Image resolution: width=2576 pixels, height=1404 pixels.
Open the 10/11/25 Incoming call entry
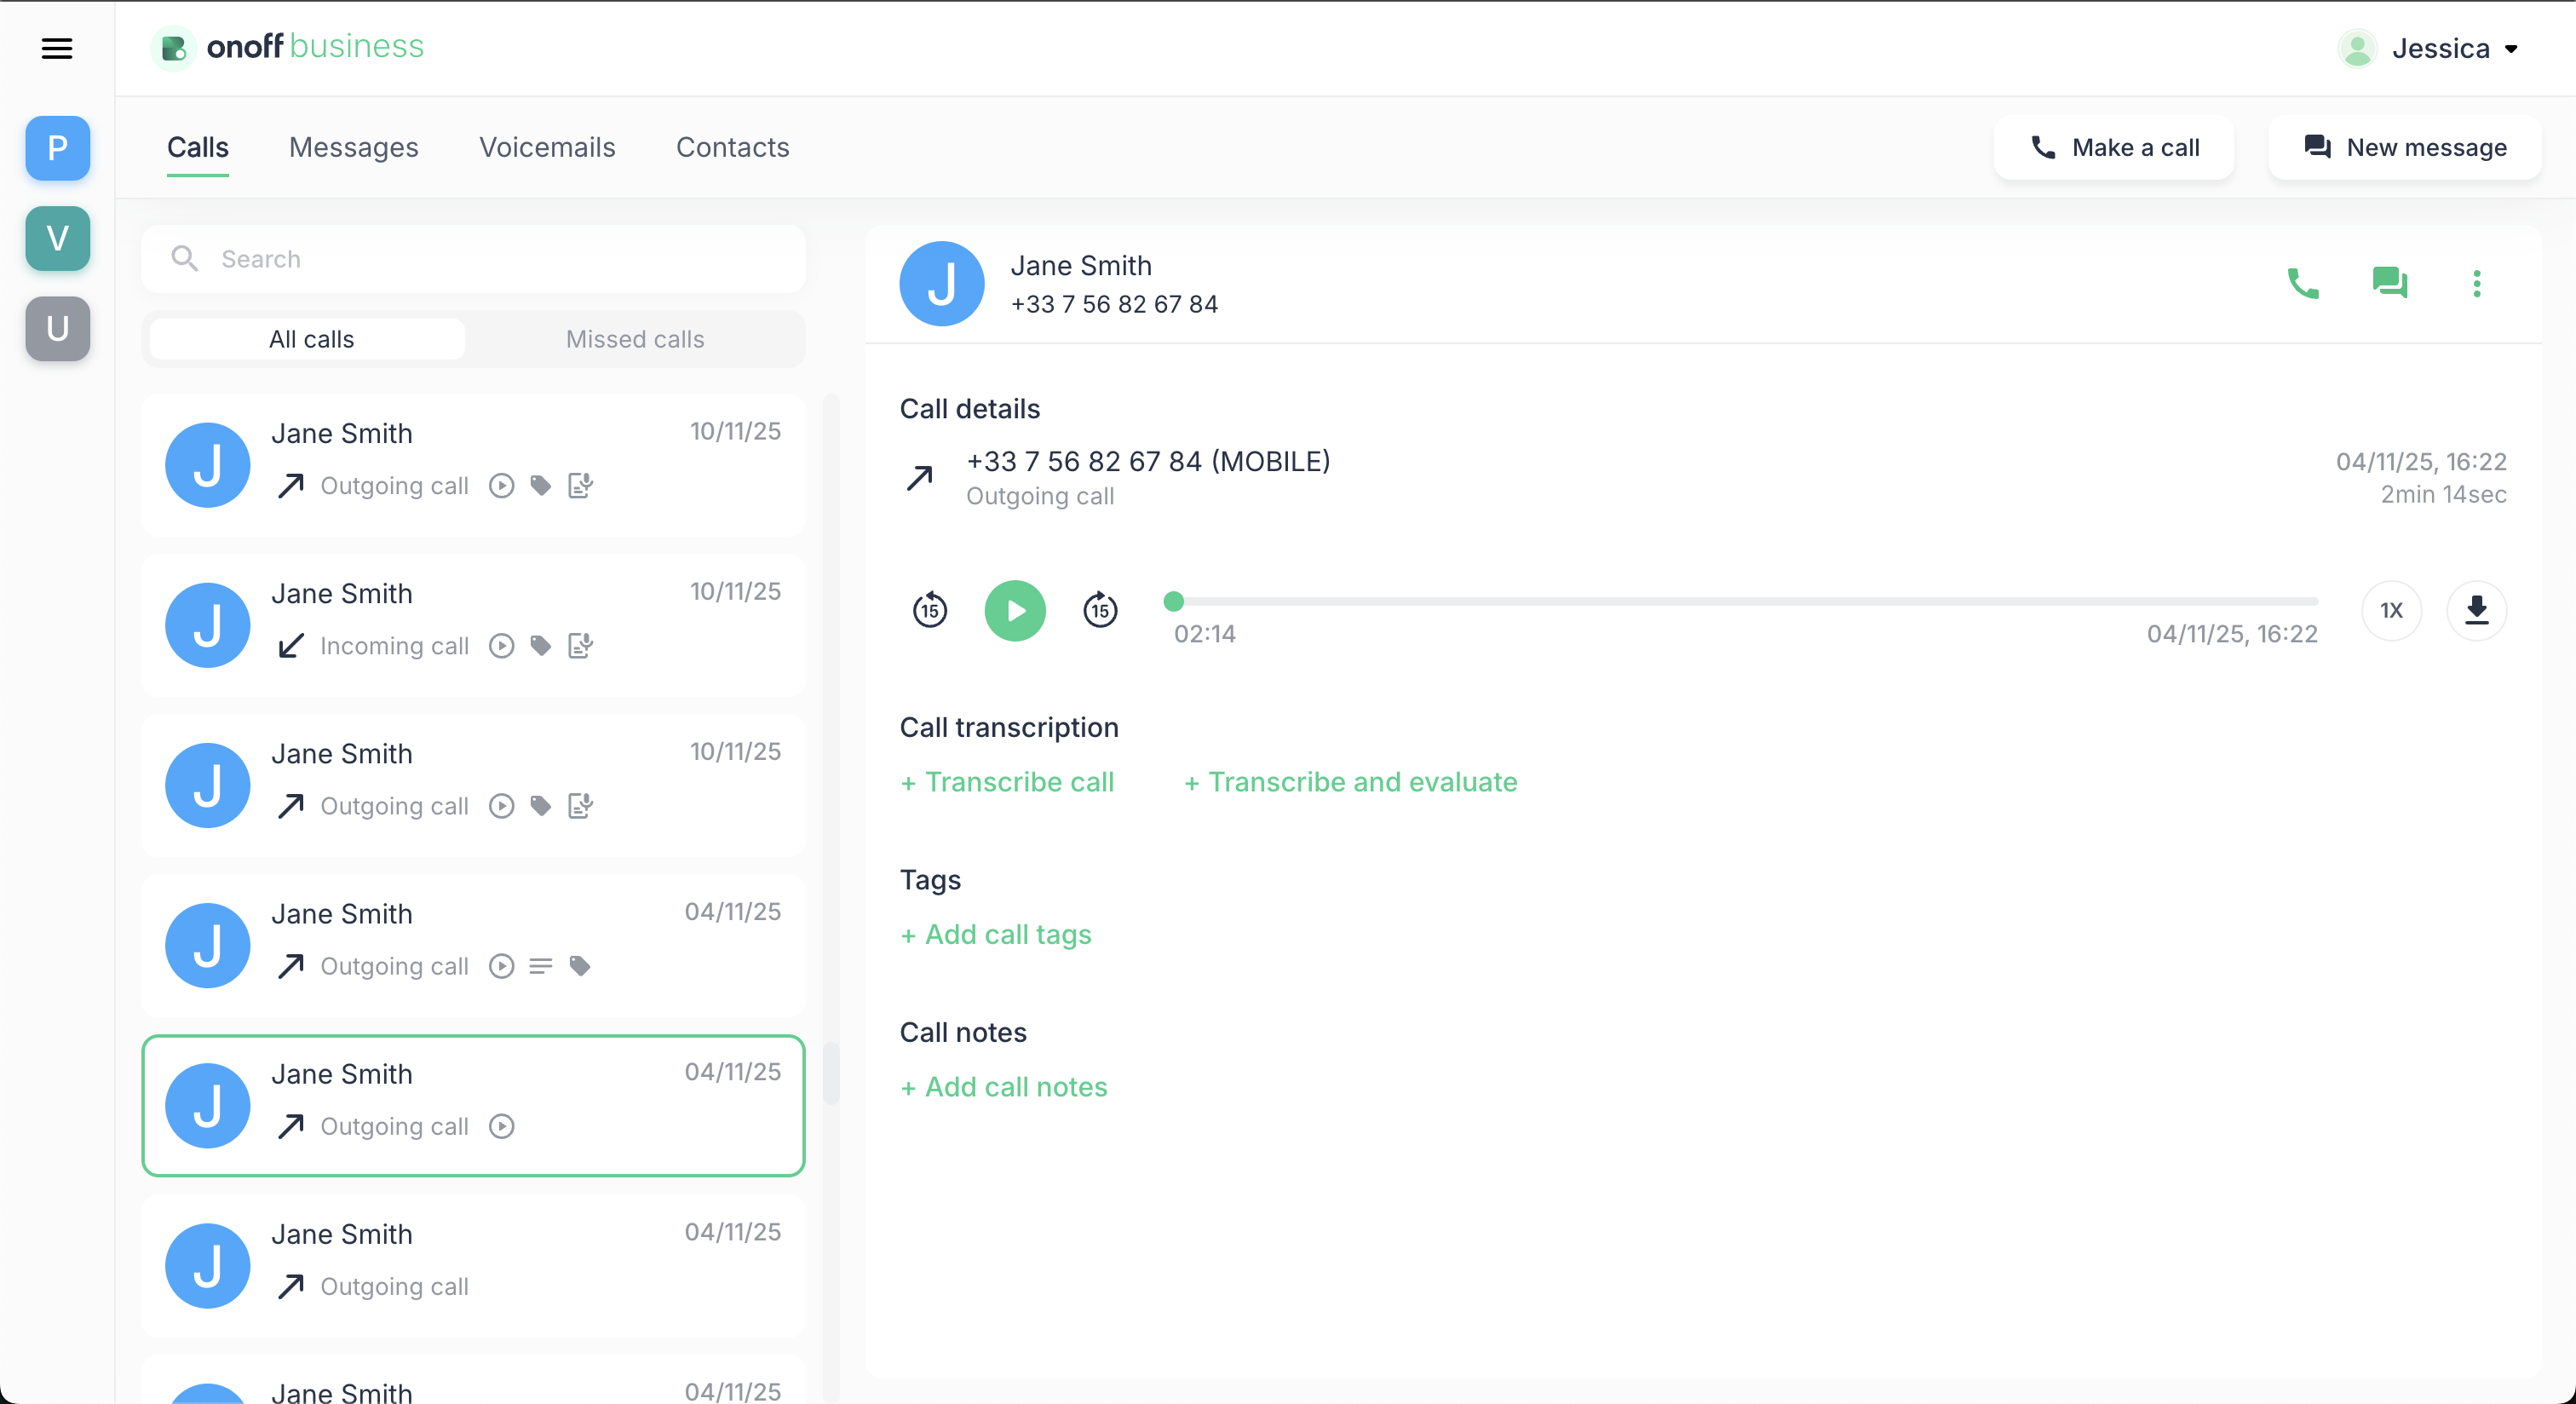pyautogui.click(x=474, y=625)
